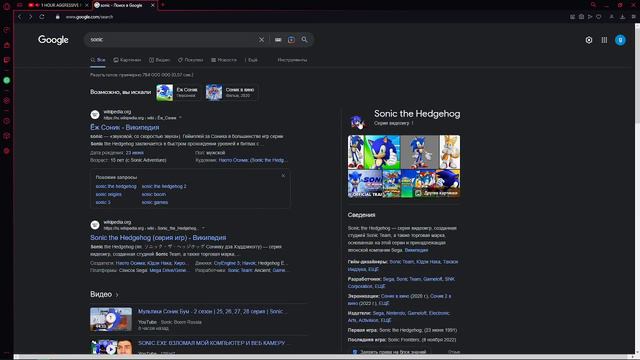Search related query sonic boom
This screenshot has height=360, width=640.
click(x=153, y=194)
